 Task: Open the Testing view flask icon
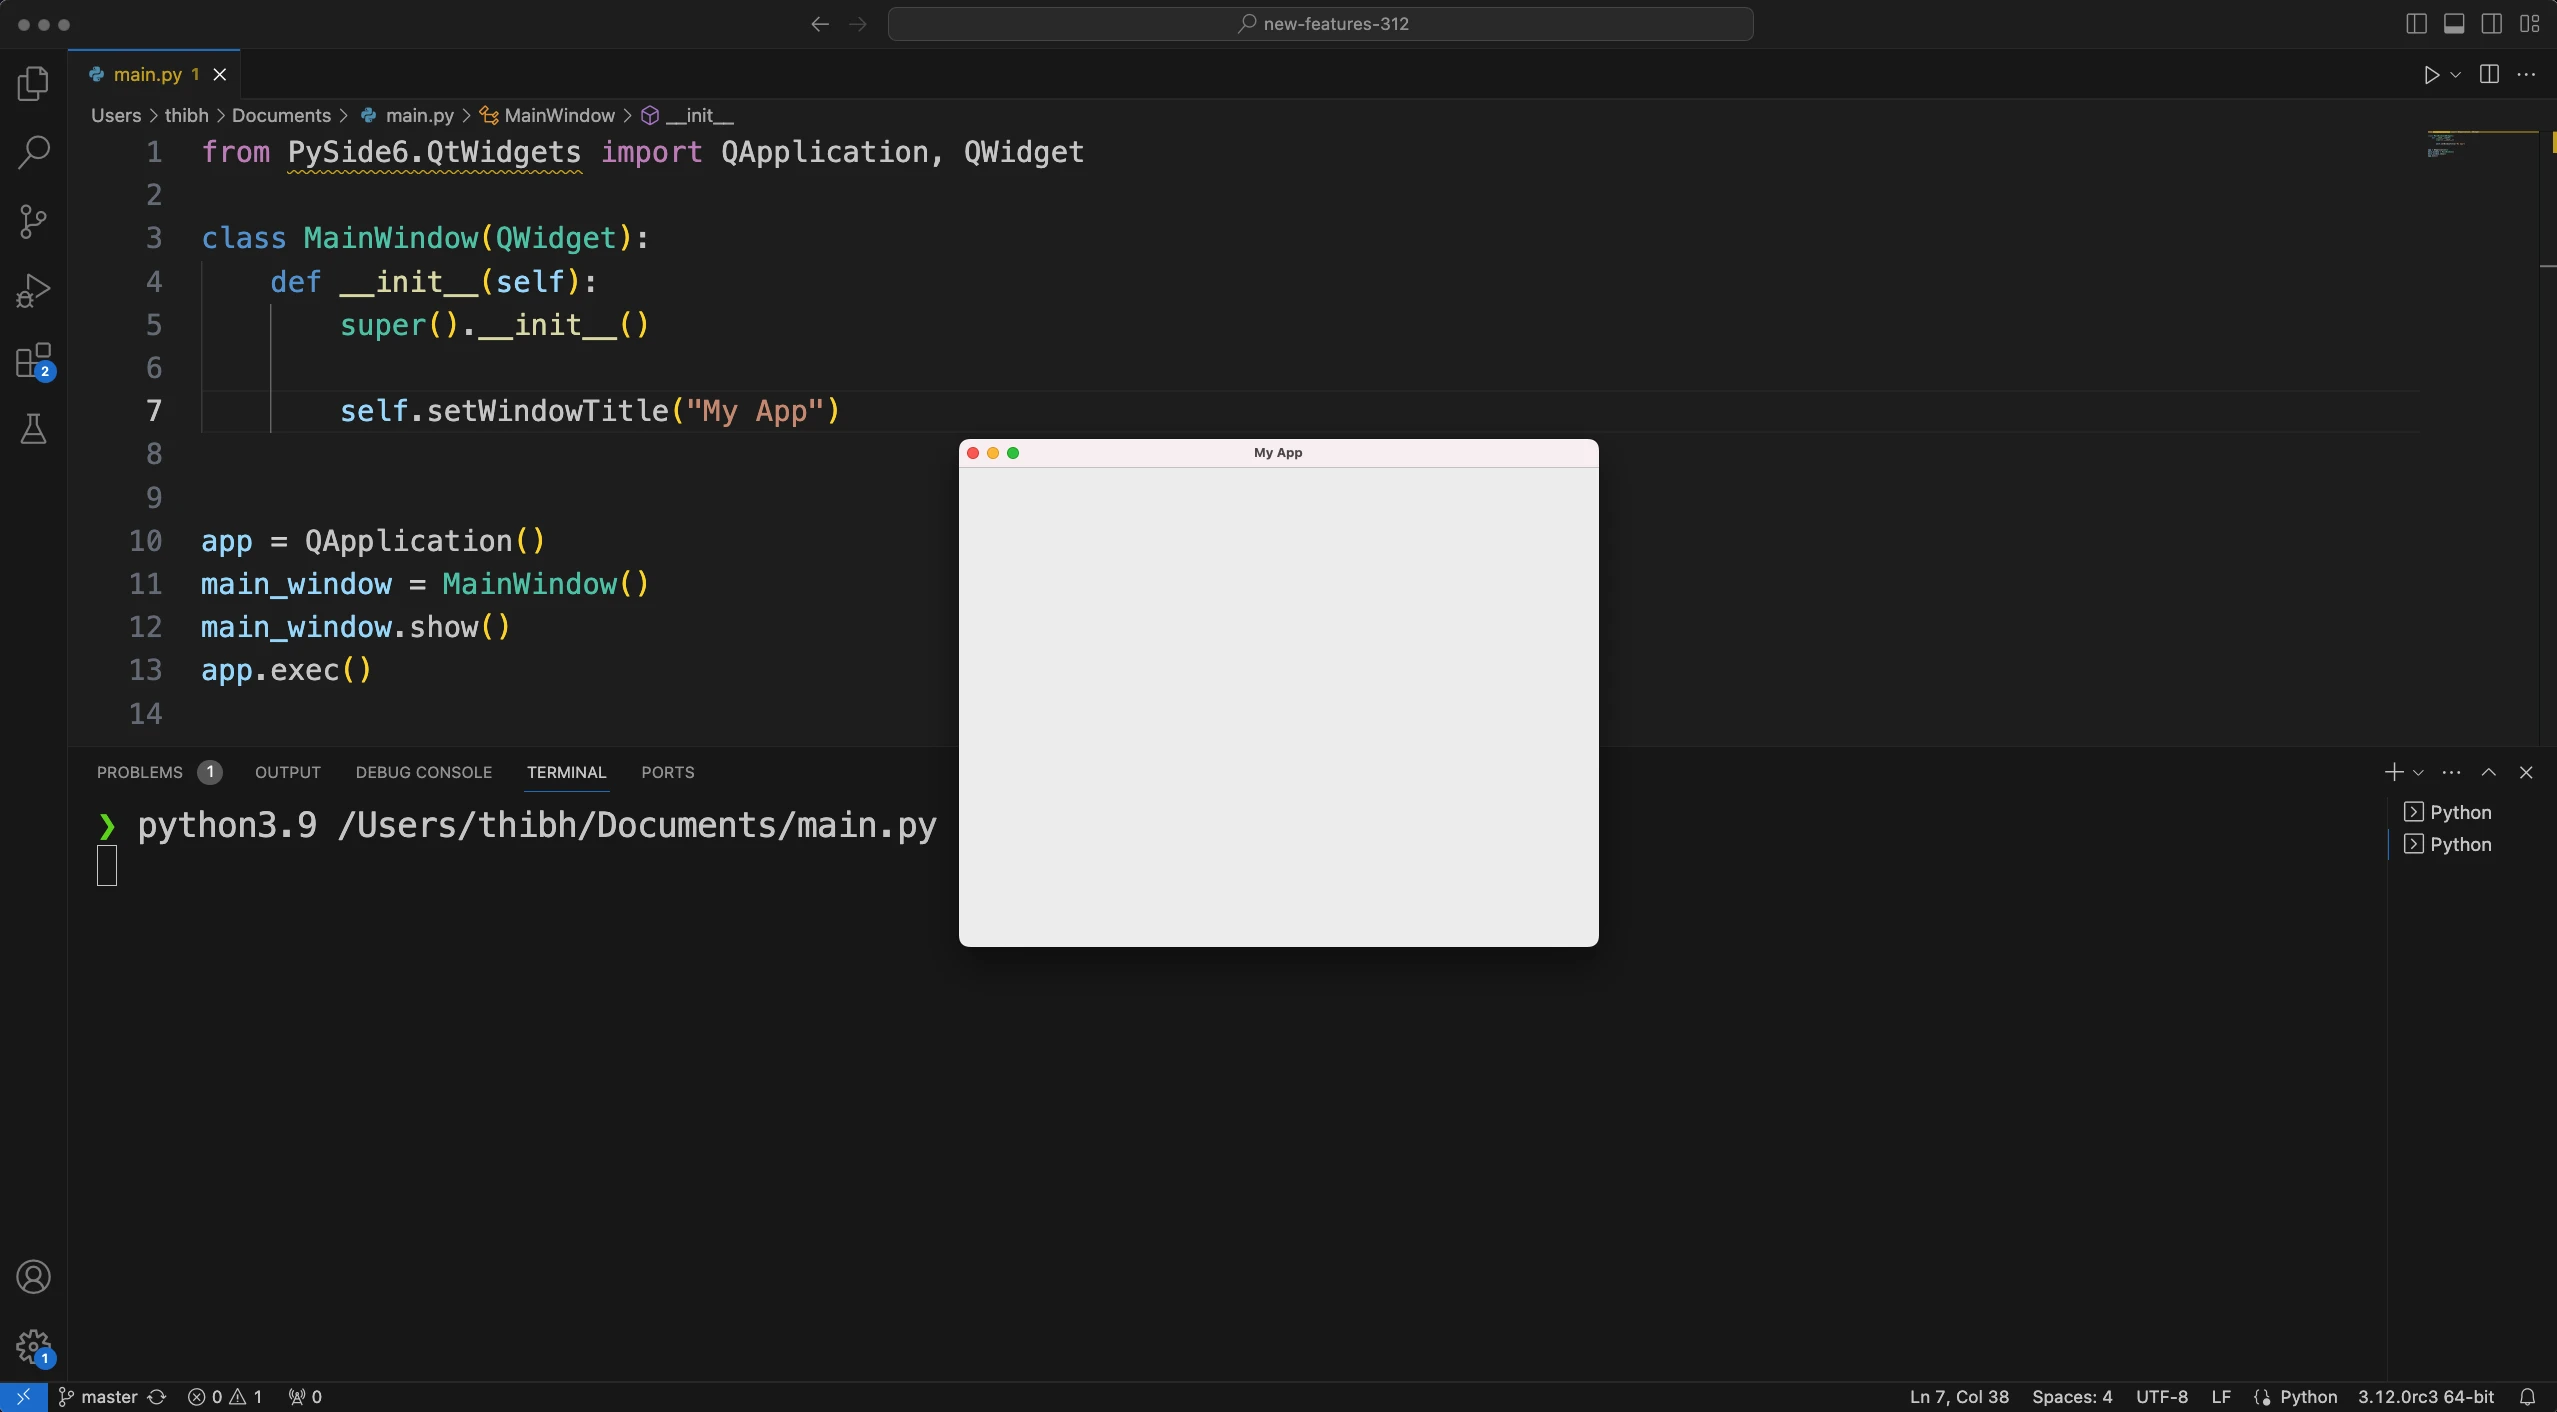[x=33, y=429]
